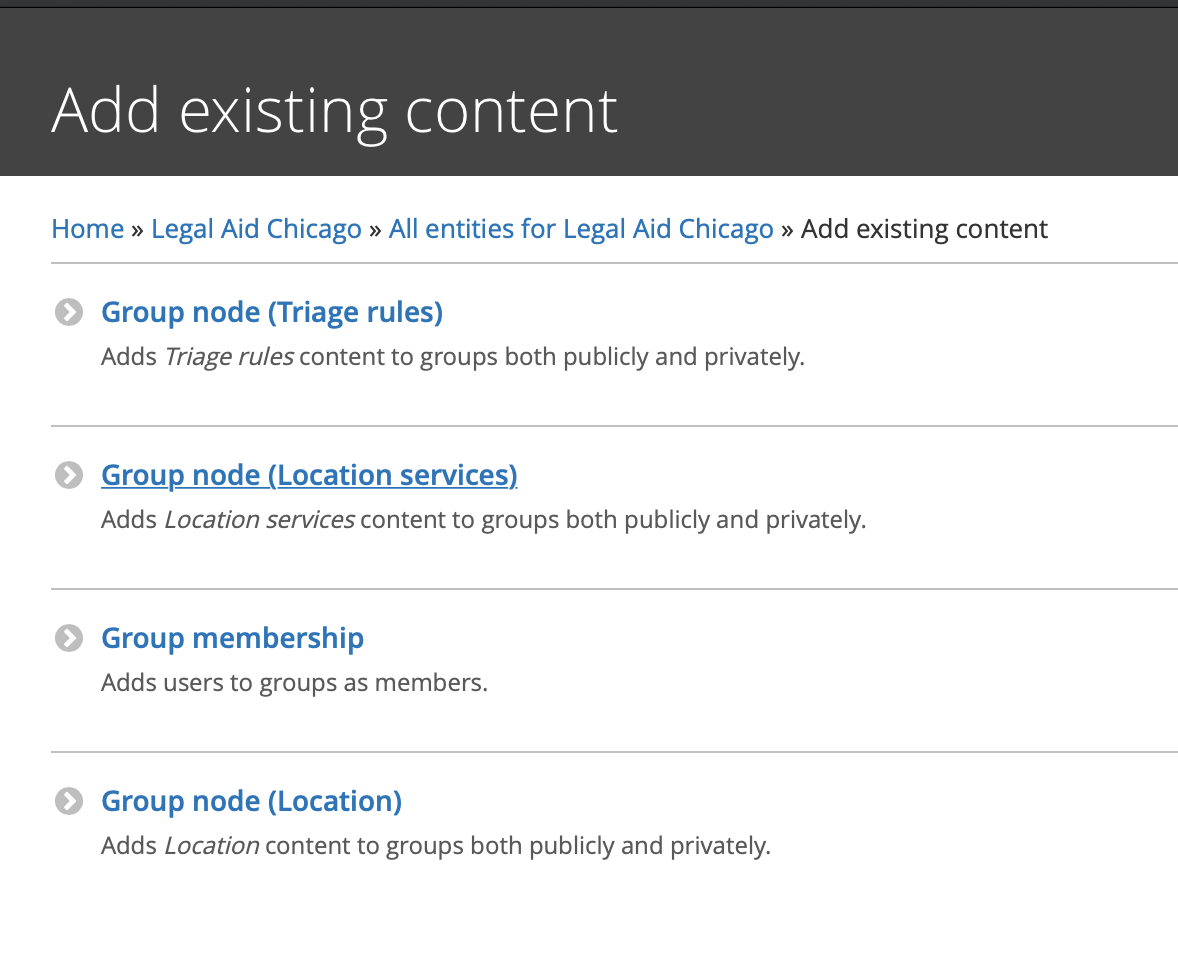
Task: Select the Group membership link
Action: coord(233,639)
